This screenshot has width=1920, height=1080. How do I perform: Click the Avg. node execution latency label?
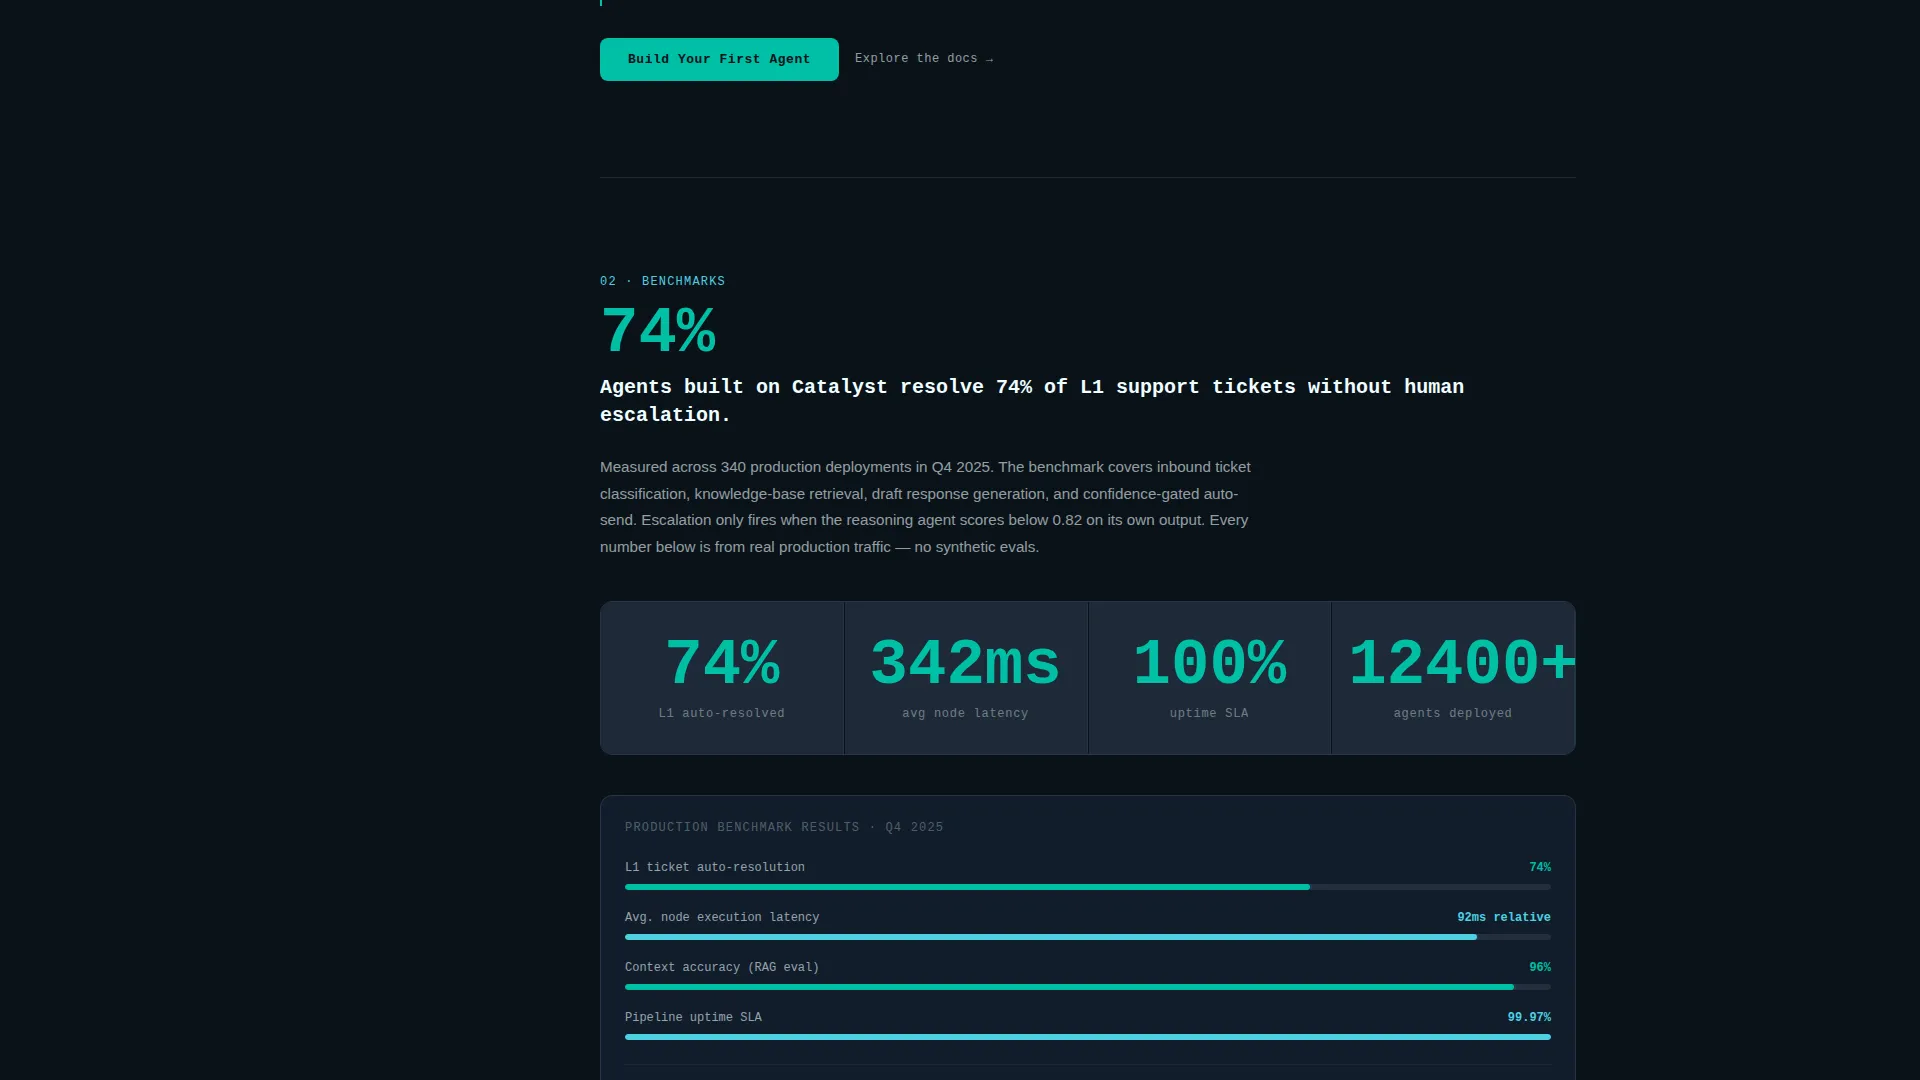[722, 917]
